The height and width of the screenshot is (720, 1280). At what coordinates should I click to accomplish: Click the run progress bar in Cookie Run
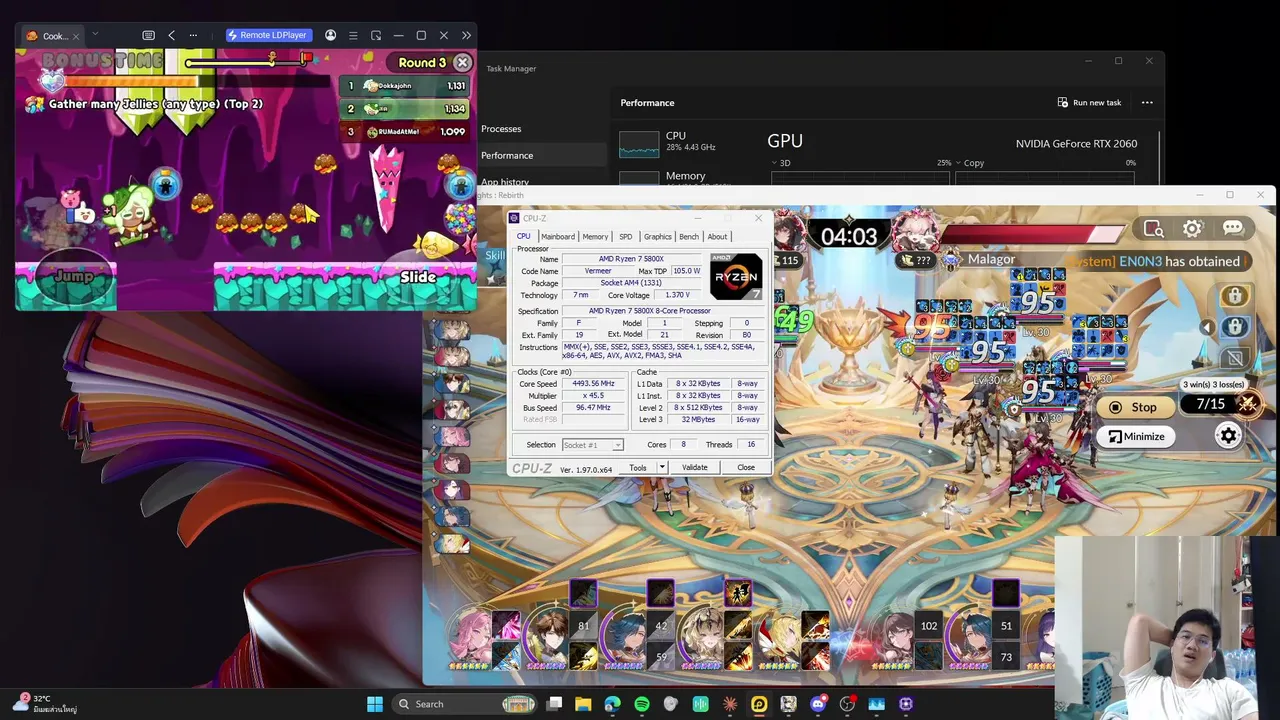[x=250, y=62]
